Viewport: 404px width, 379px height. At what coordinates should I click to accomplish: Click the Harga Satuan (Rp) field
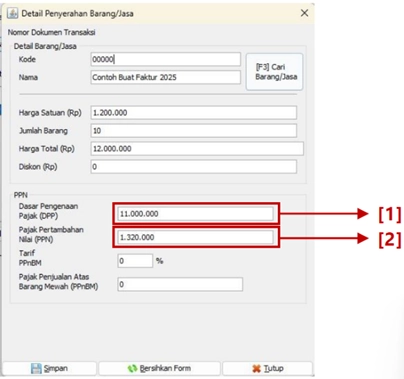194,113
